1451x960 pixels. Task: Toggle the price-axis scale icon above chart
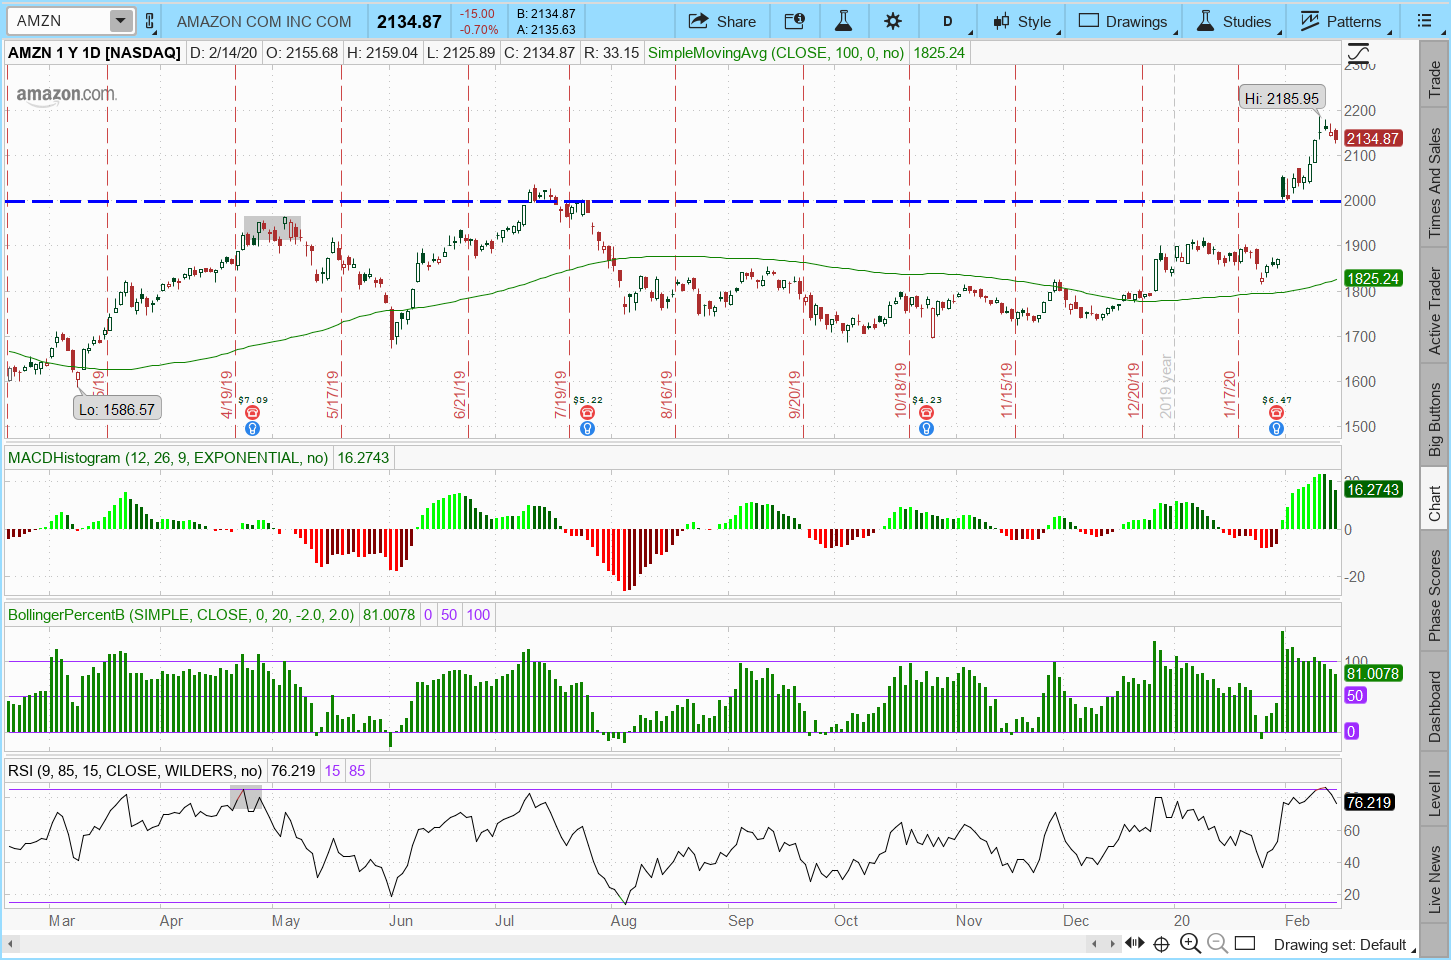tap(1358, 54)
